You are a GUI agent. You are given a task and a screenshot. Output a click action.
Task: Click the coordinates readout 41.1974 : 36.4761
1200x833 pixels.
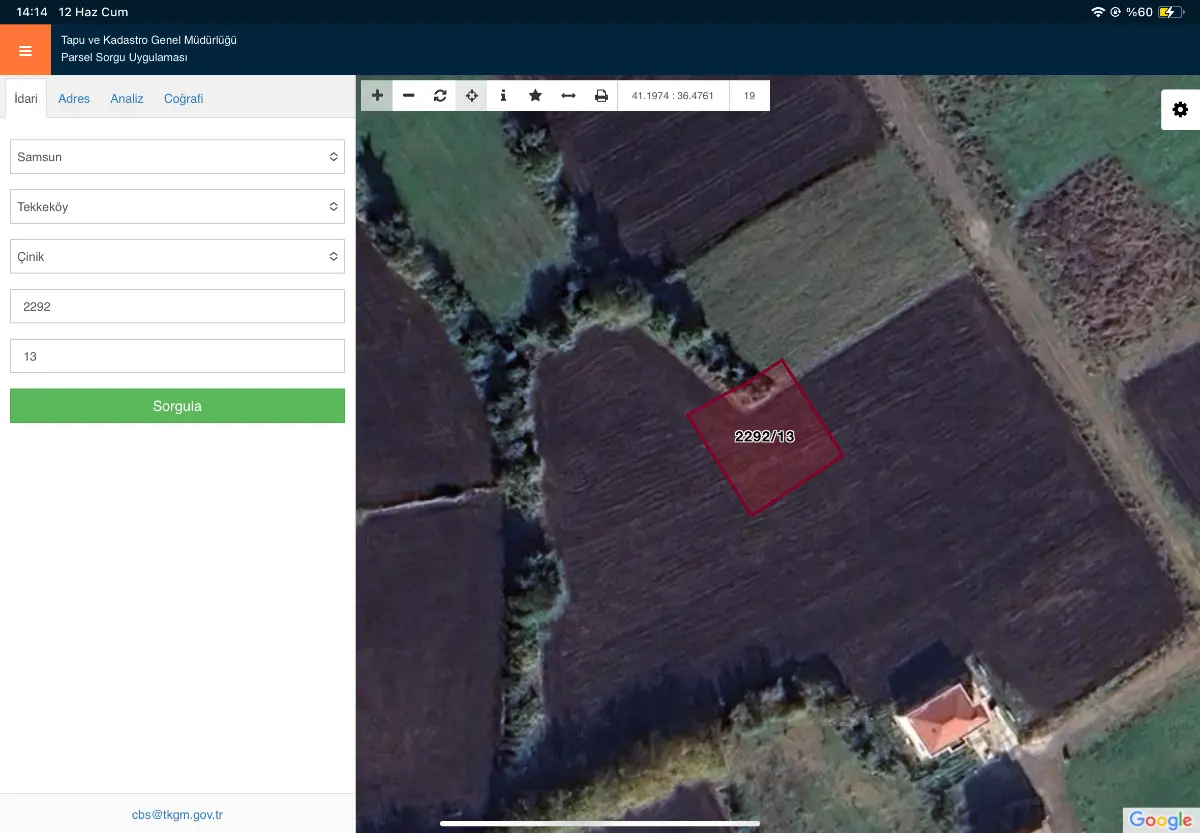(x=673, y=96)
